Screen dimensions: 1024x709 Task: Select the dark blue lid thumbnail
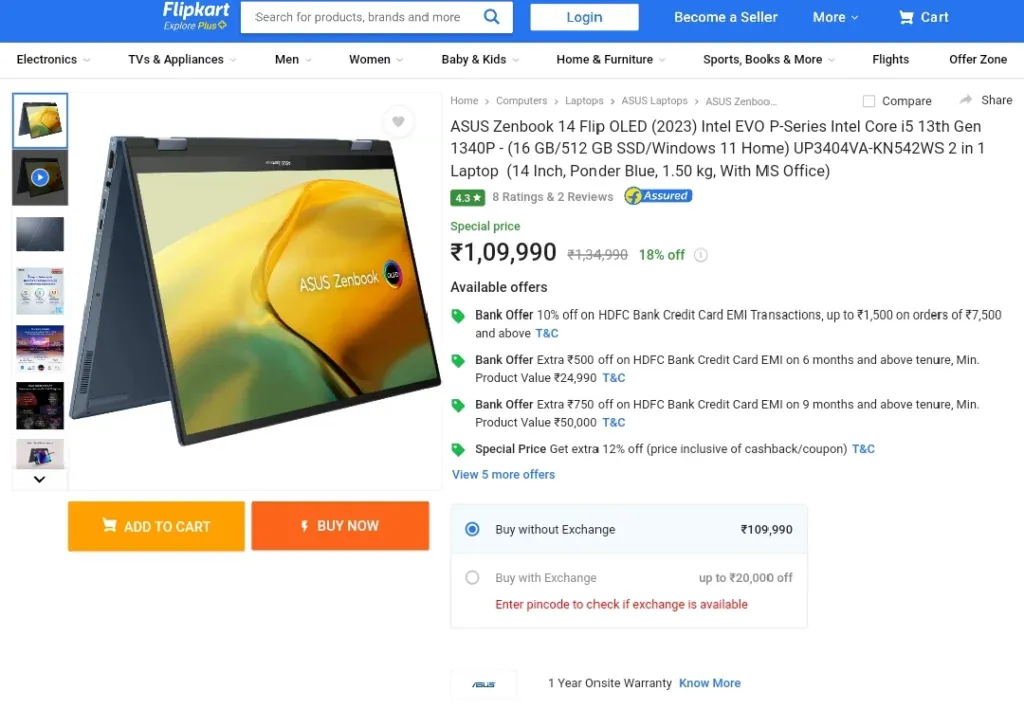pos(40,234)
